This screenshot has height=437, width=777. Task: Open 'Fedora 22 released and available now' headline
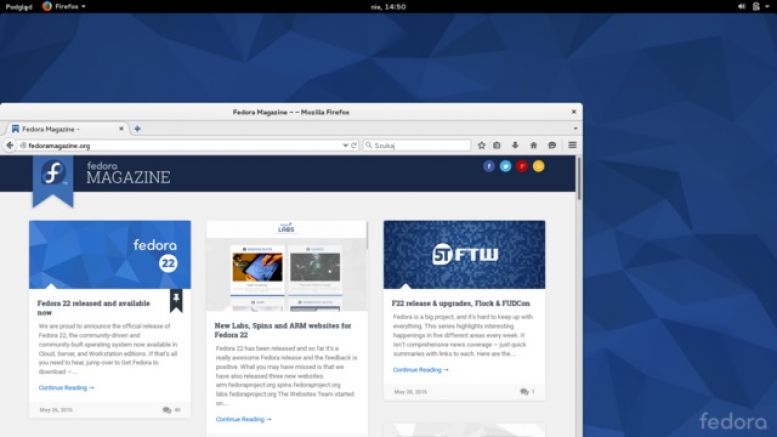(94, 308)
